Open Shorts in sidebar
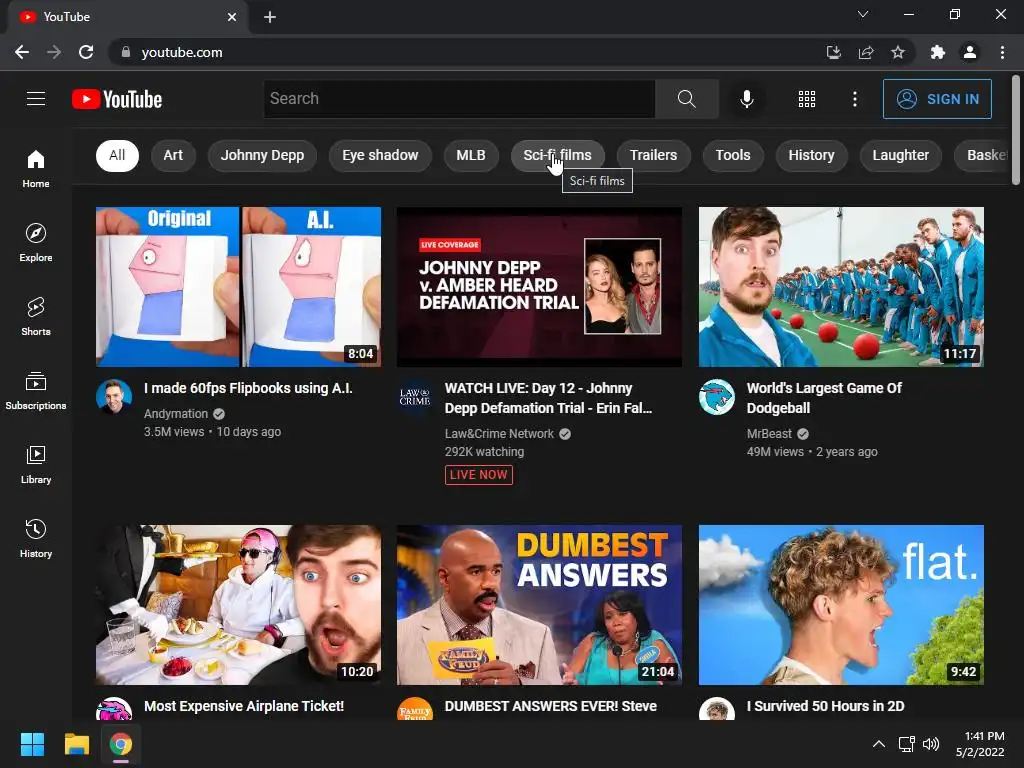 (x=36, y=316)
